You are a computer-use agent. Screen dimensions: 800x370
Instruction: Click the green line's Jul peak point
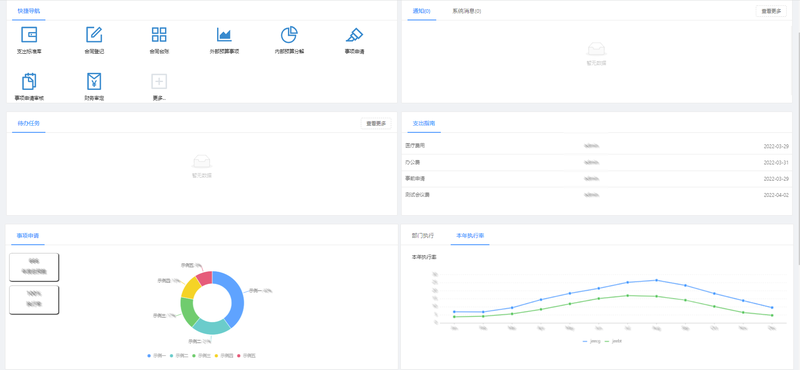627,295
